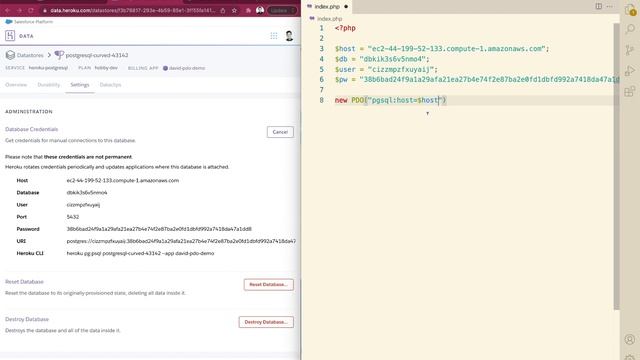Reload the Heroku data page

(31, 10)
